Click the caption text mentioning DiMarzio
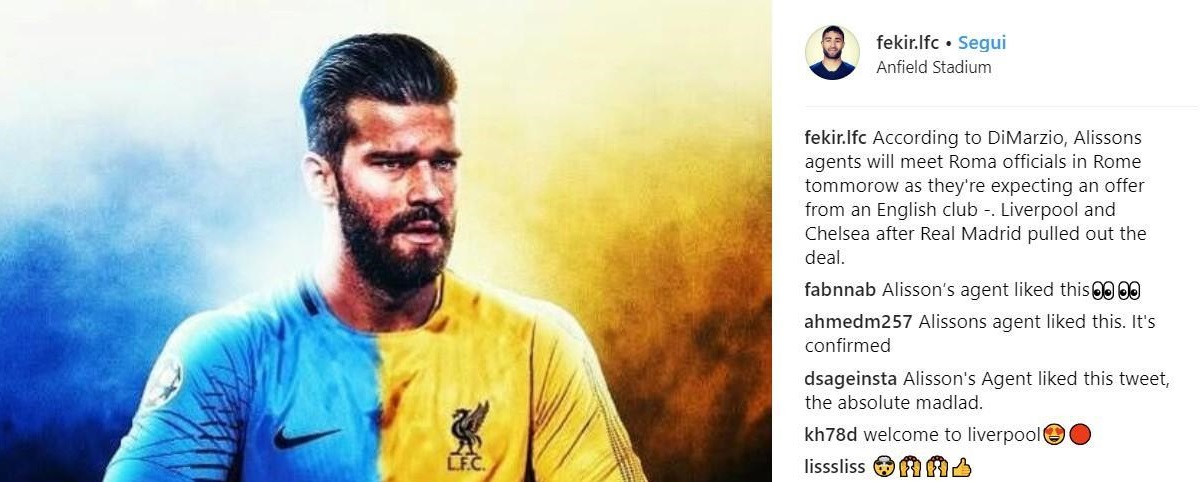 point(976,198)
